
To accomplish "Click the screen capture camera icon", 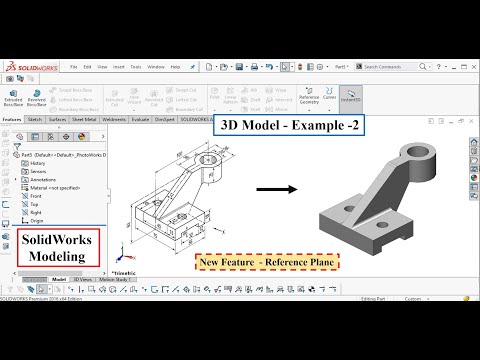I will [x=10, y=79].
